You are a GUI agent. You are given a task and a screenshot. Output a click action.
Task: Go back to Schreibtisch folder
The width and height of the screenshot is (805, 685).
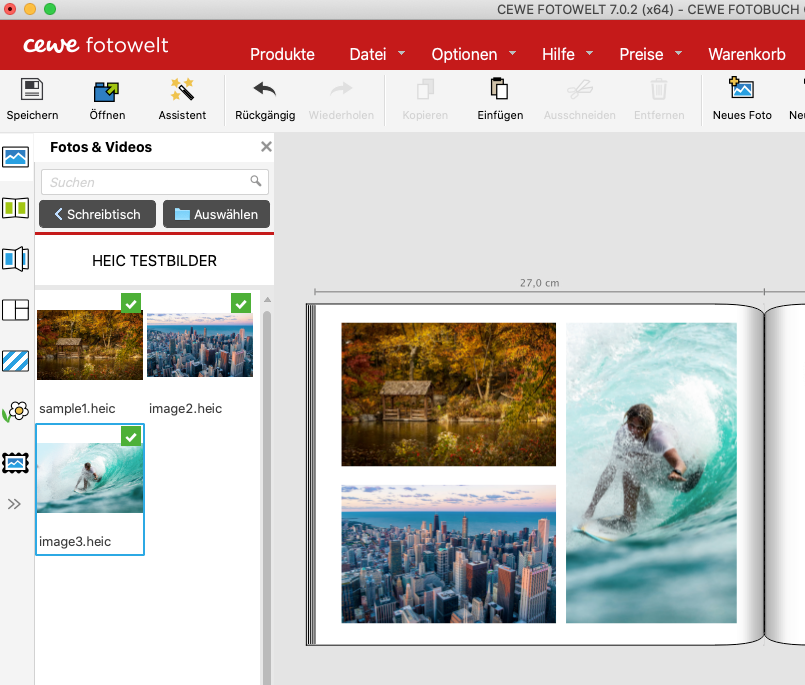click(x=97, y=214)
